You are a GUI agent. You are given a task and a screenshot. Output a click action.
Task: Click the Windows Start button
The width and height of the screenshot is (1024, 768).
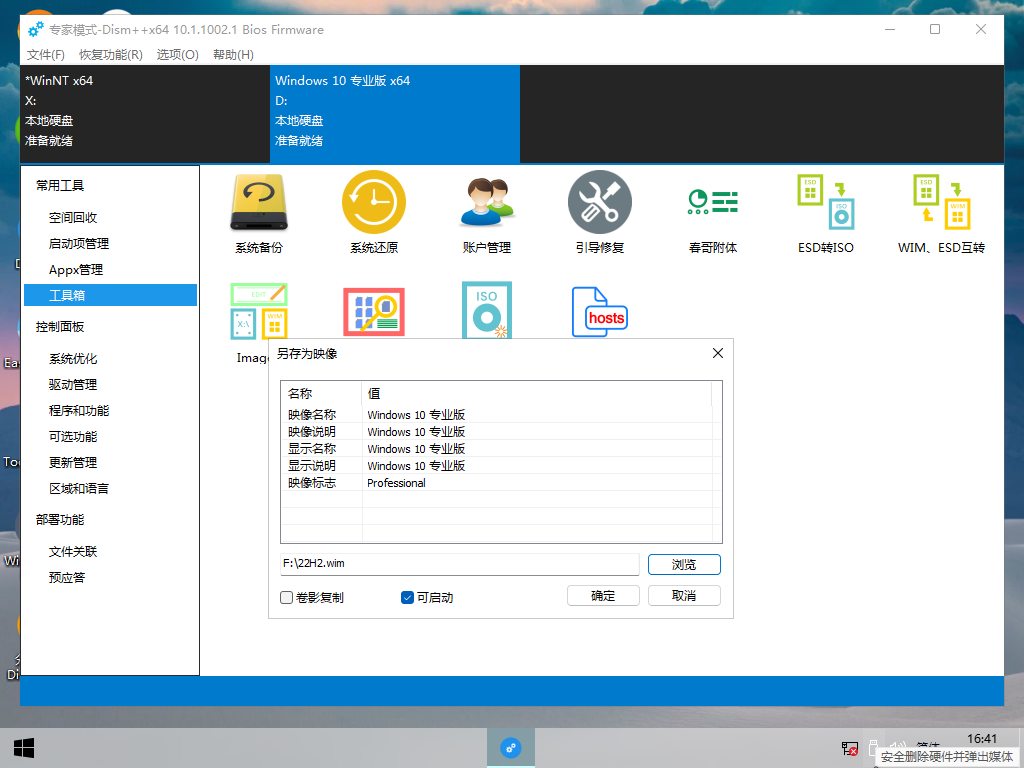(24, 748)
